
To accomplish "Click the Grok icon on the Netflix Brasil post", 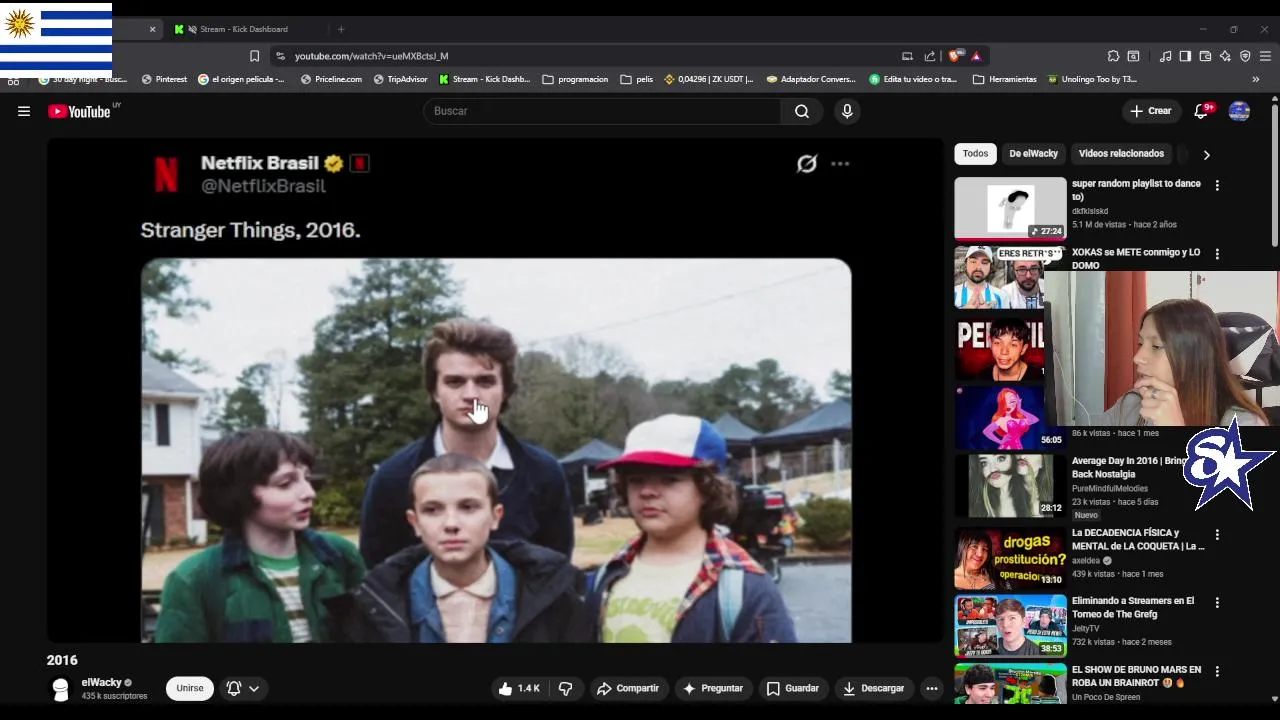I will [x=807, y=164].
